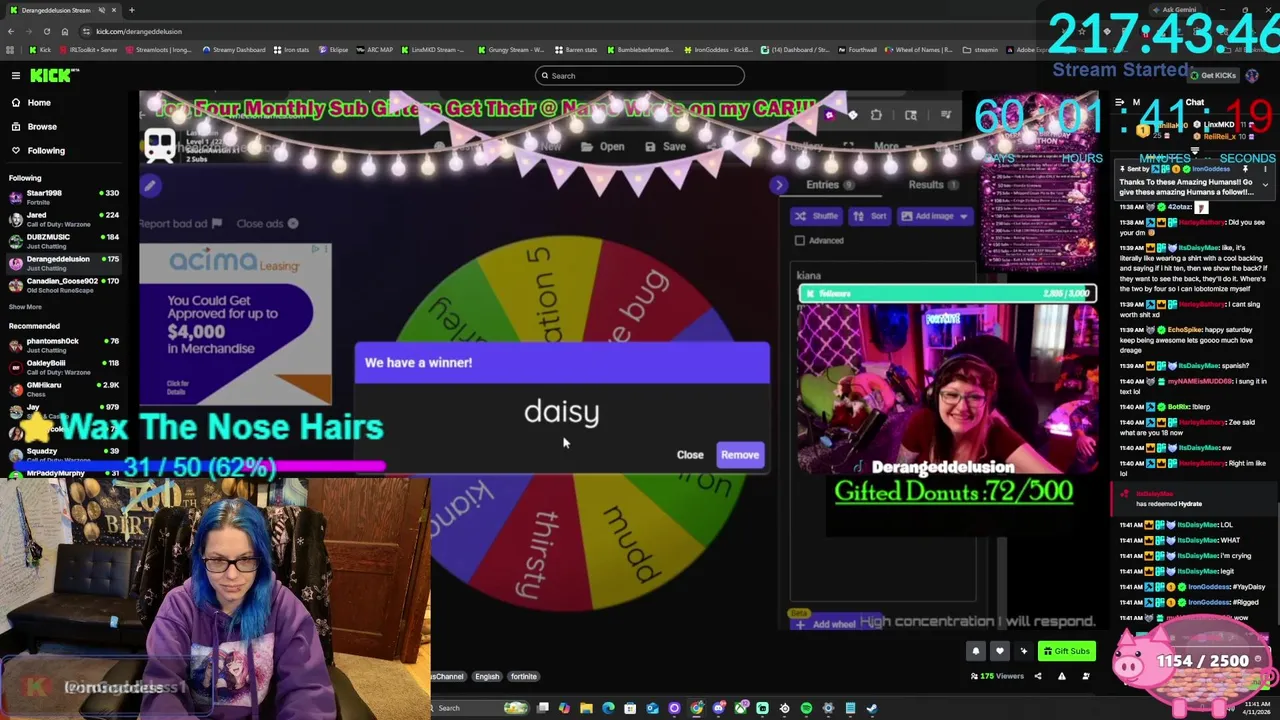Open the Kick sidebar hamburger menu
The width and height of the screenshot is (1280, 720).
click(16, 76)
